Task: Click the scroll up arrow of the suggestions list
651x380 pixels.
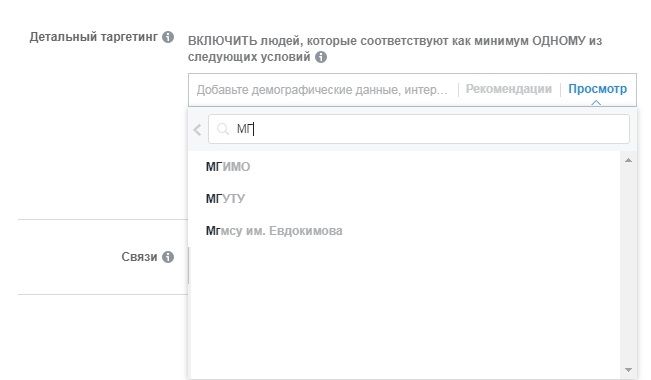Action: click(x=628, y=160)
